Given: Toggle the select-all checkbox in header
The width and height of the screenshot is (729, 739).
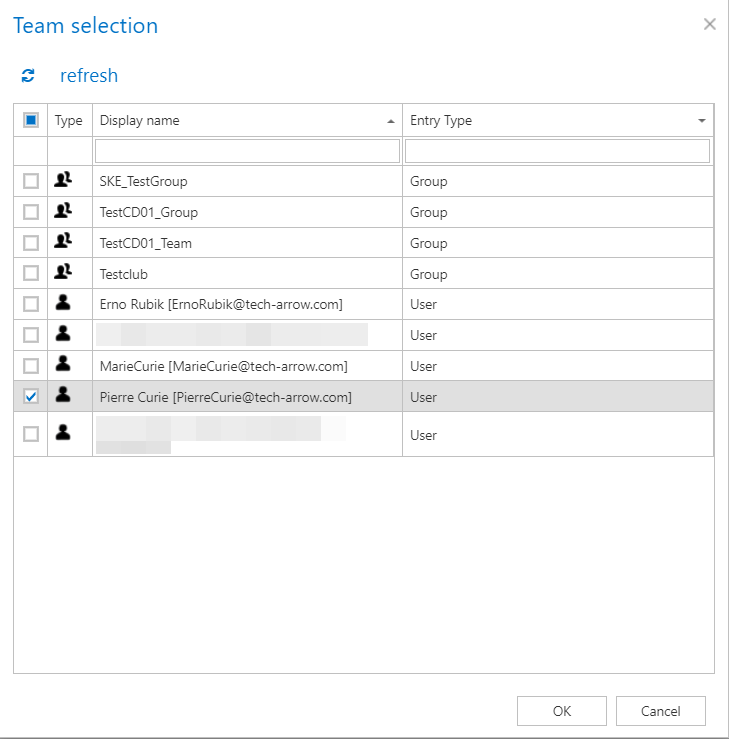Looking at the screenshot, I should click(x=31, y=120).
